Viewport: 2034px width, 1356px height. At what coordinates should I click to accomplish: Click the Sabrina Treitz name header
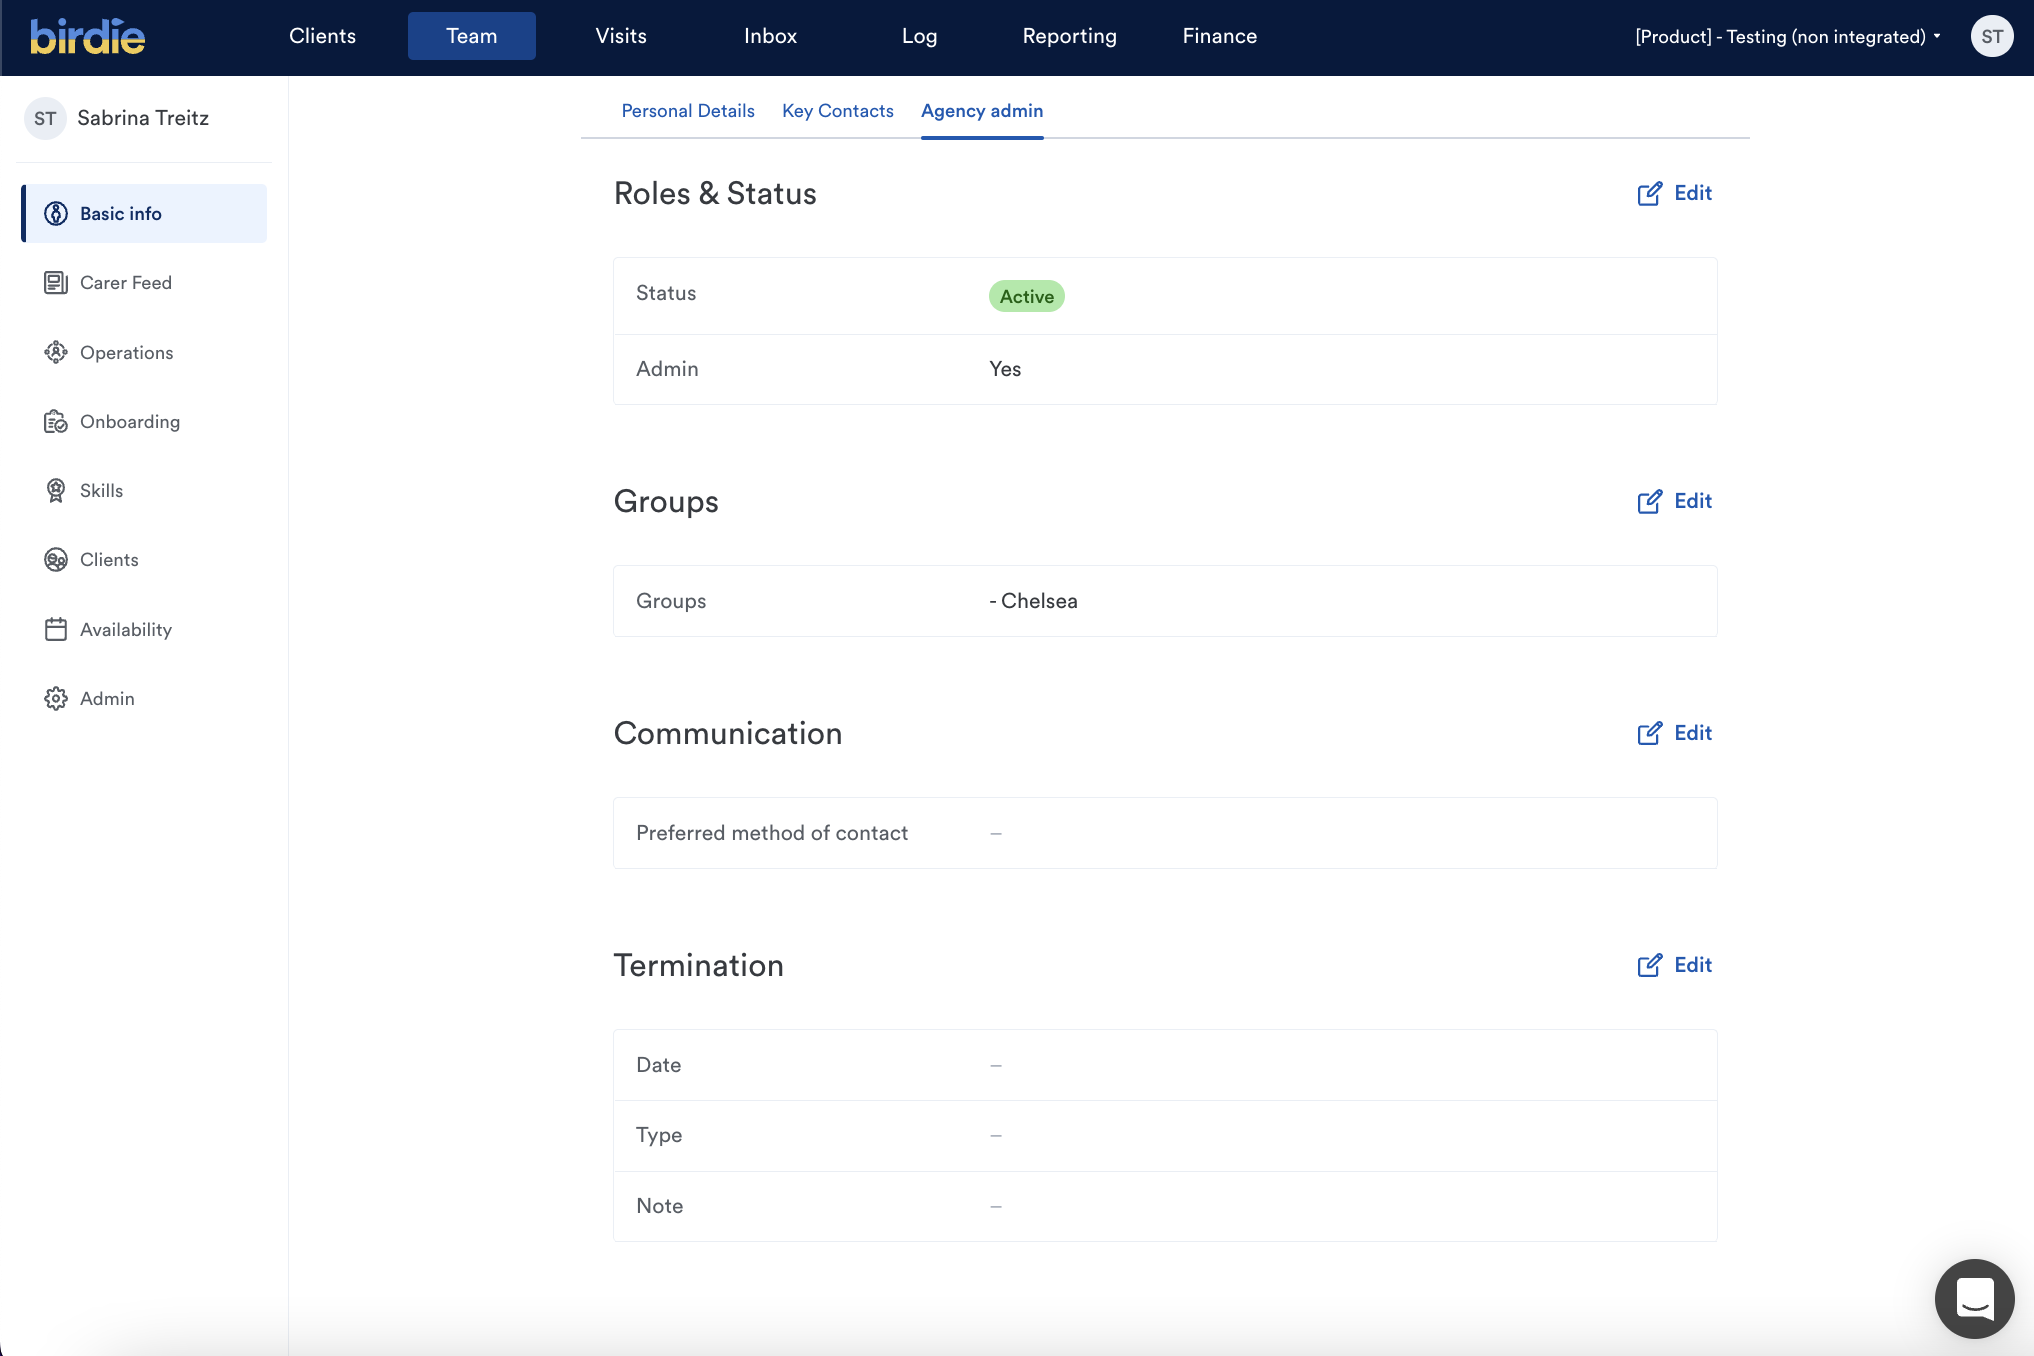click(143, 118)
